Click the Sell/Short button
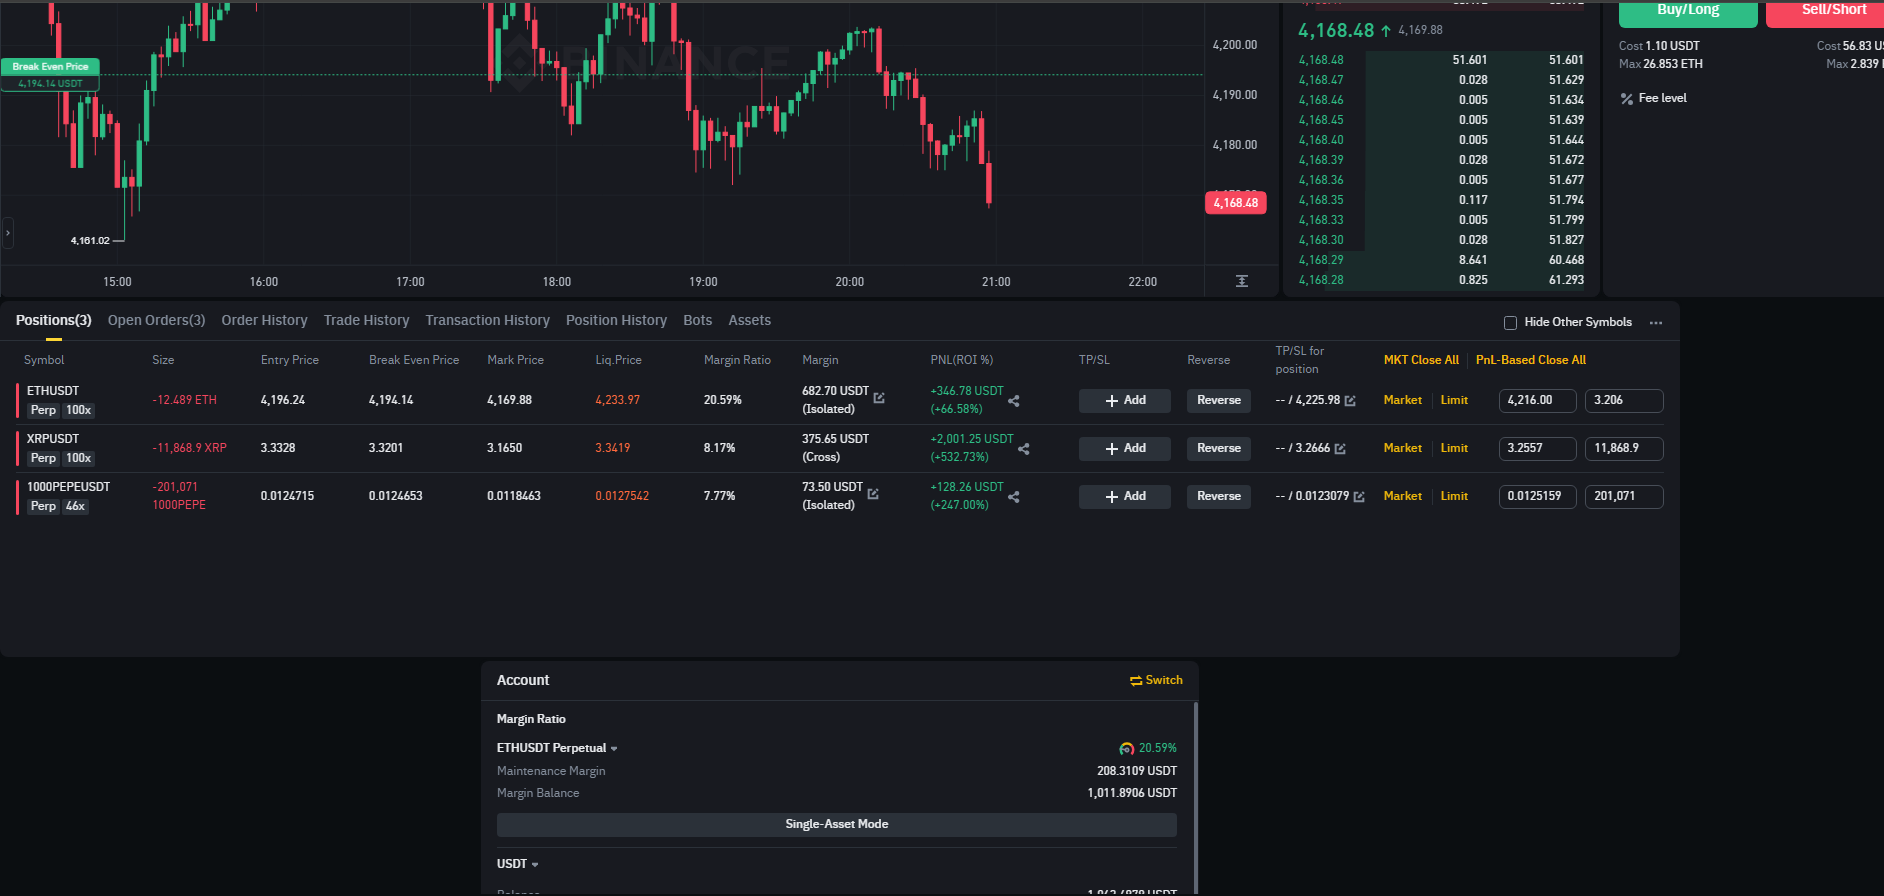The width and height of the screenshot is (1884, 896). pos(1825,12)
